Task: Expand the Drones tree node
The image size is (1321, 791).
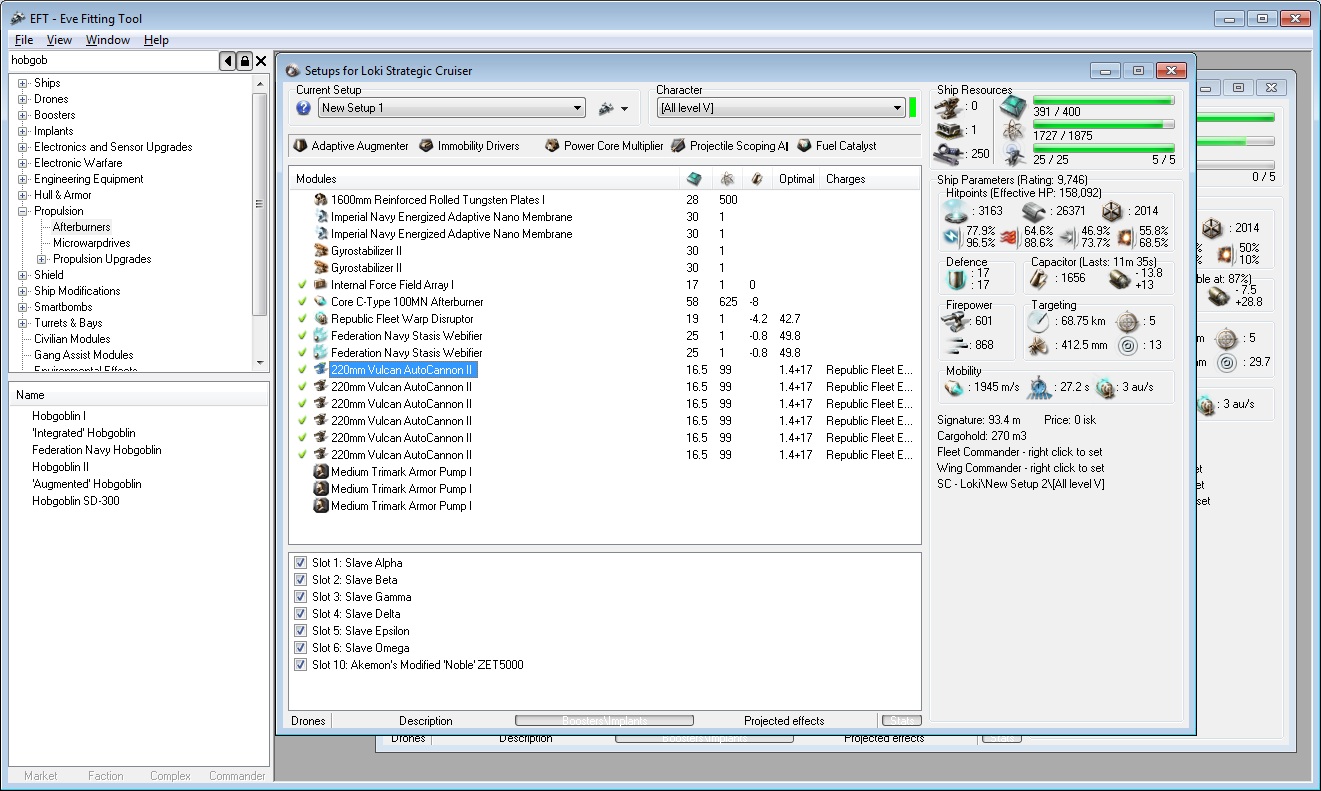Action: coord(23,99)
